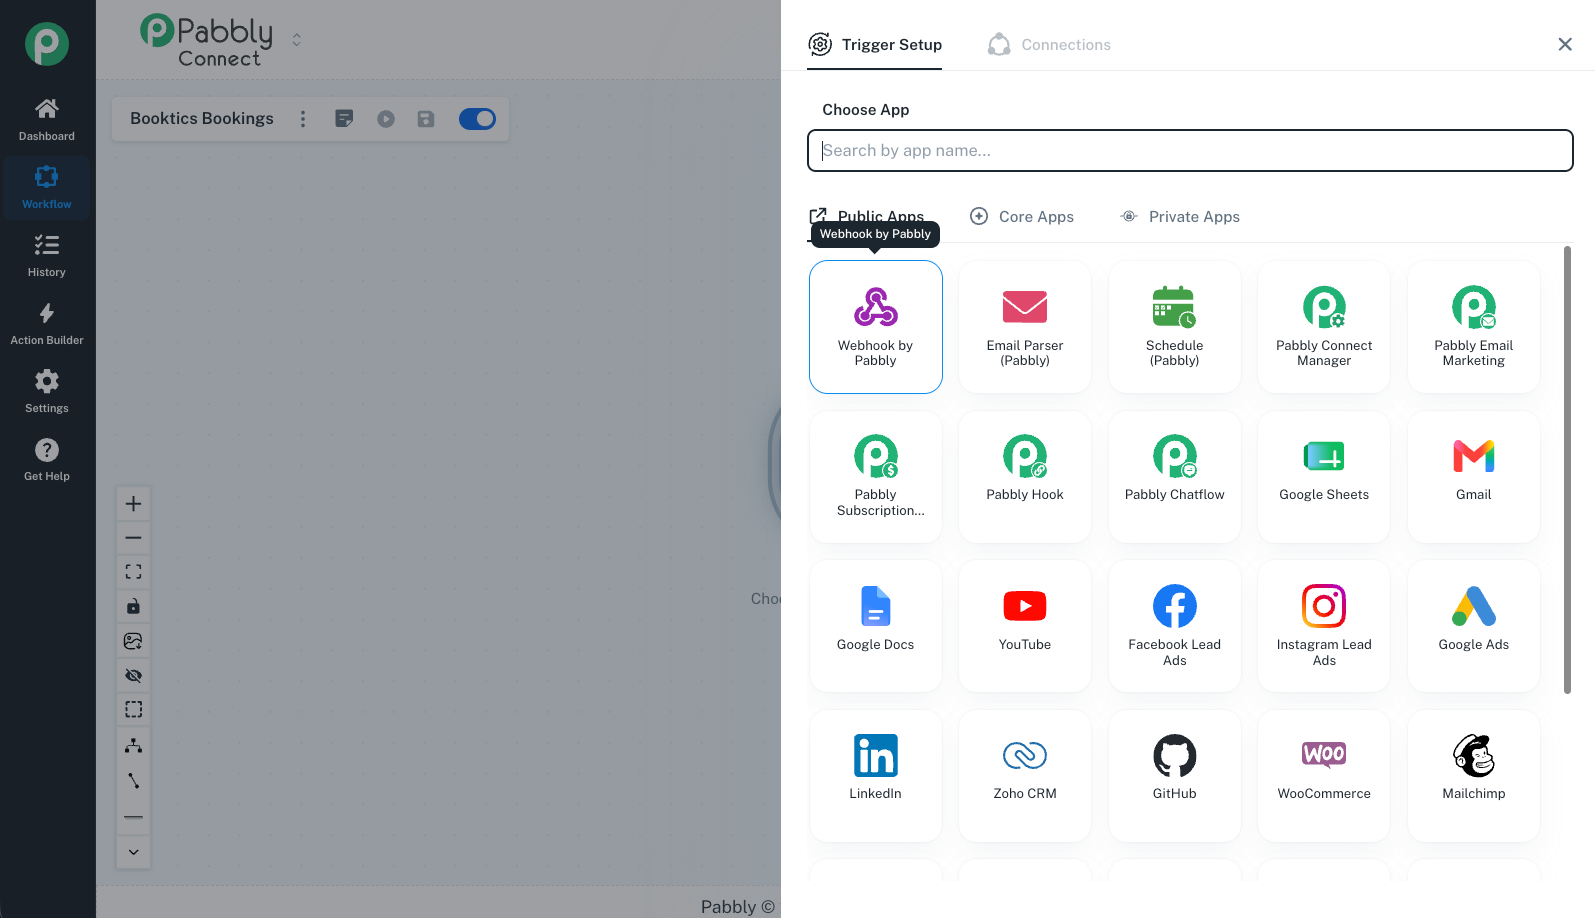The width and height of the screenshot is (1595, 918).
Task: Open Get Help in sidebar
Action: [x=47, y=460]
